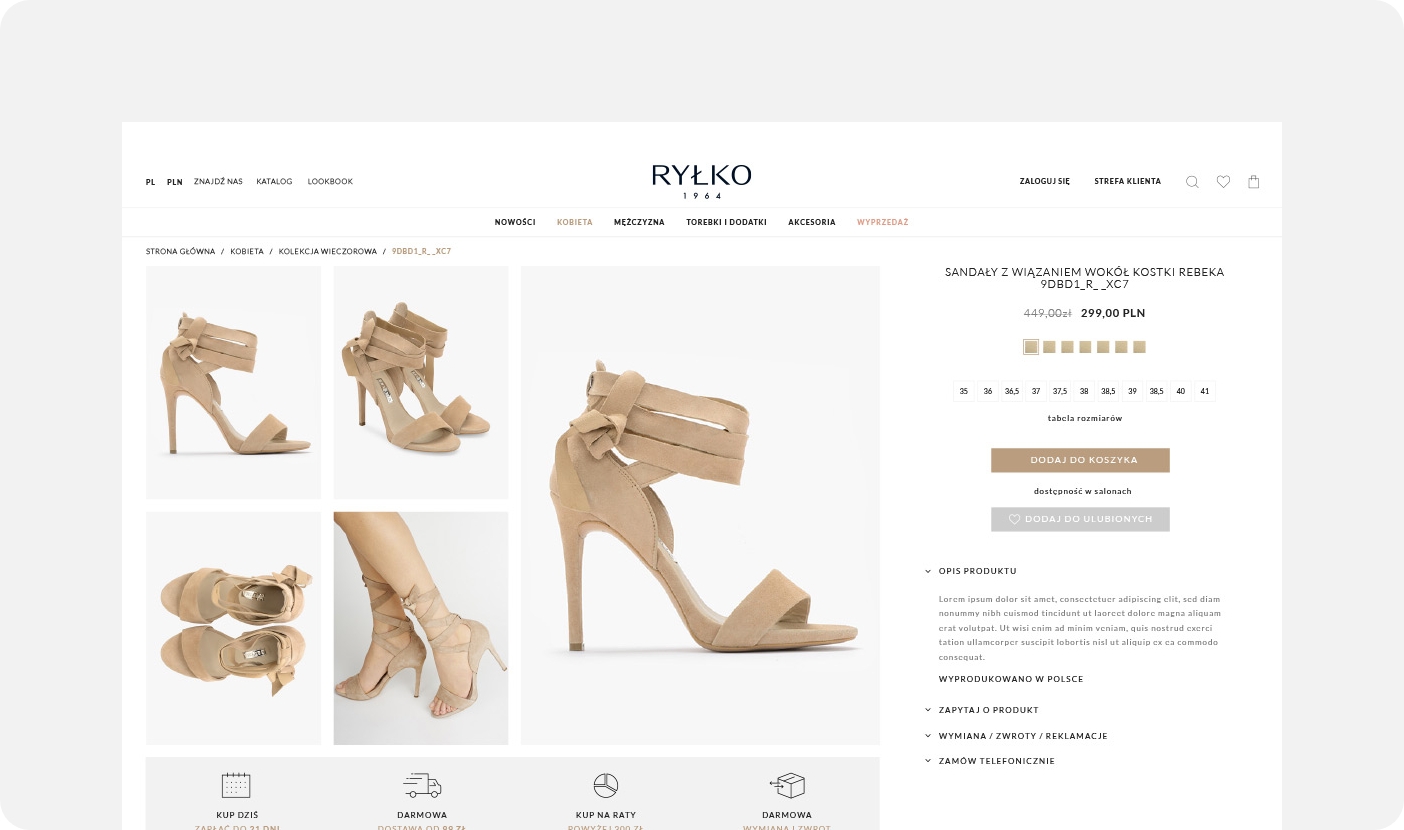This screenshot has height=830, width=1404.
Task: Open the Katalog link
Action: point(274,182)
